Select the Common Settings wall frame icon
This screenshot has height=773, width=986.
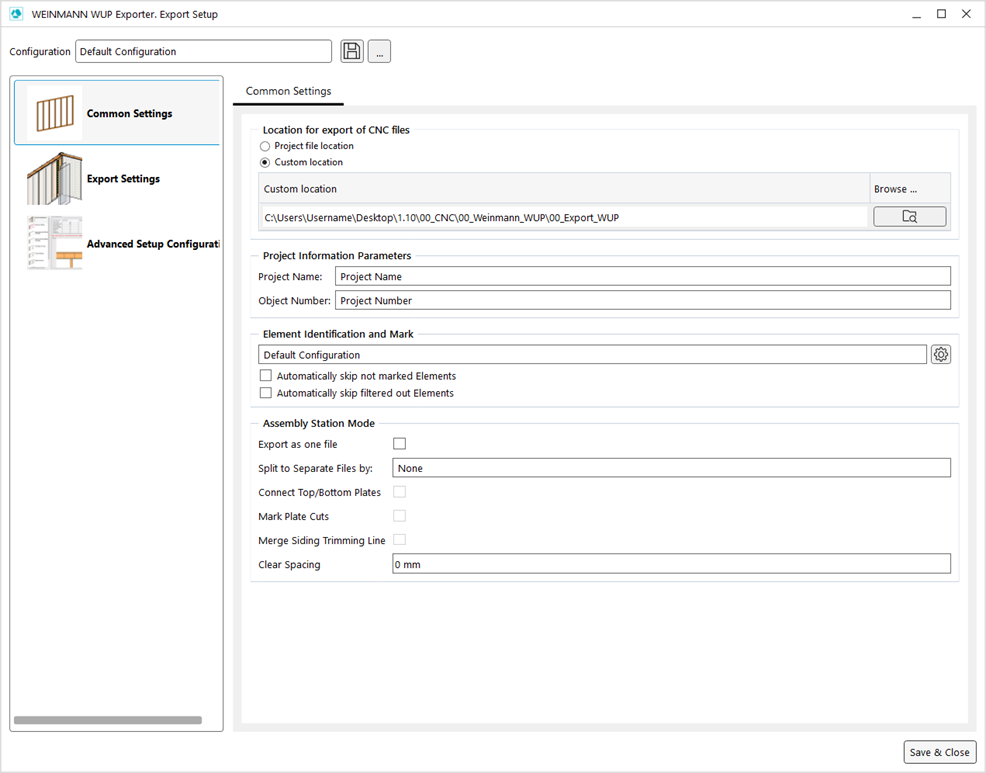coord(55,113)
